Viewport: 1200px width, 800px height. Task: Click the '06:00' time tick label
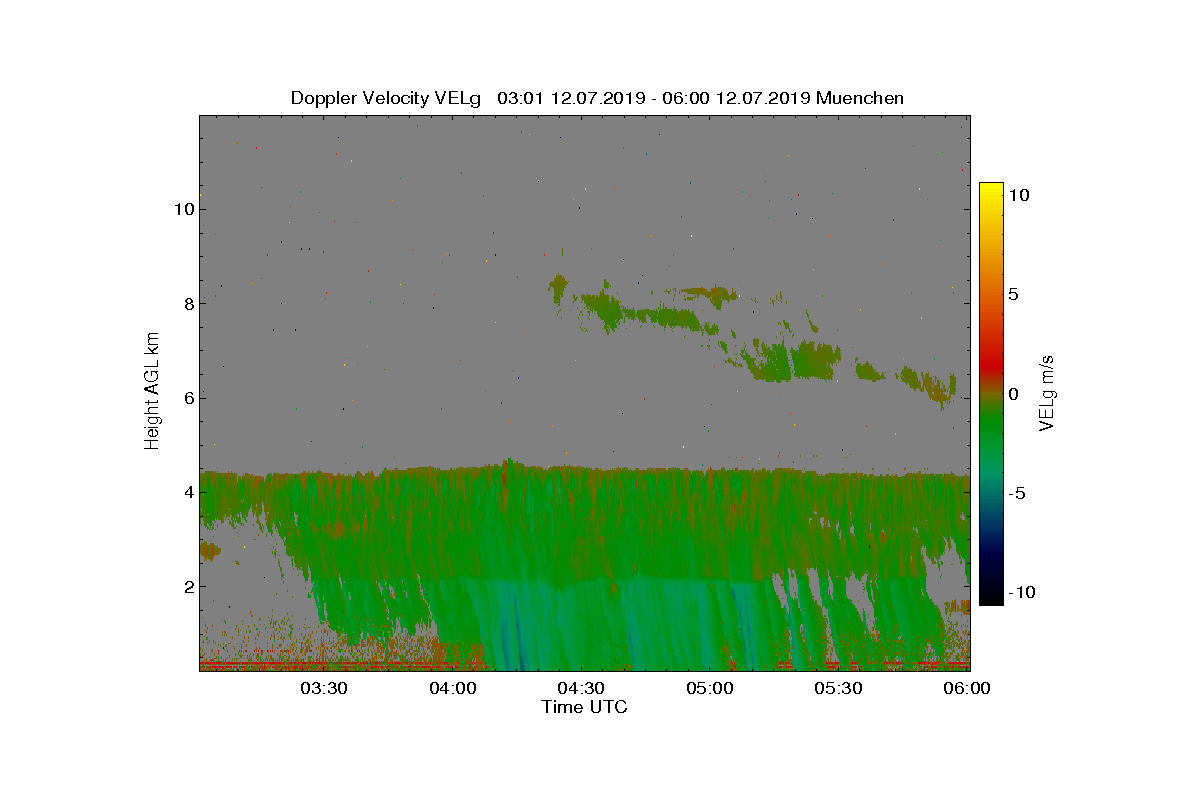(967, 688)
